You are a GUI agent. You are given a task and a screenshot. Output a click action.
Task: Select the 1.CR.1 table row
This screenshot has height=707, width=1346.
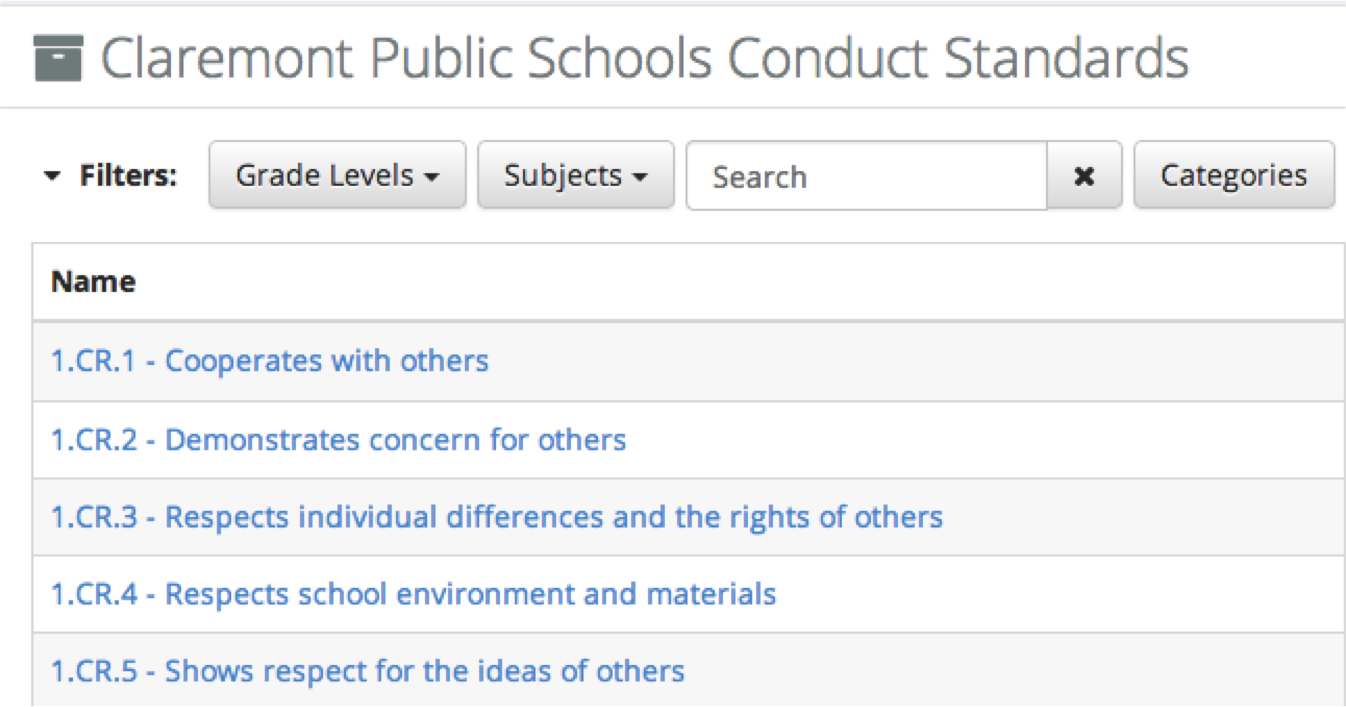pyautogui.click(x=689, y=361)
